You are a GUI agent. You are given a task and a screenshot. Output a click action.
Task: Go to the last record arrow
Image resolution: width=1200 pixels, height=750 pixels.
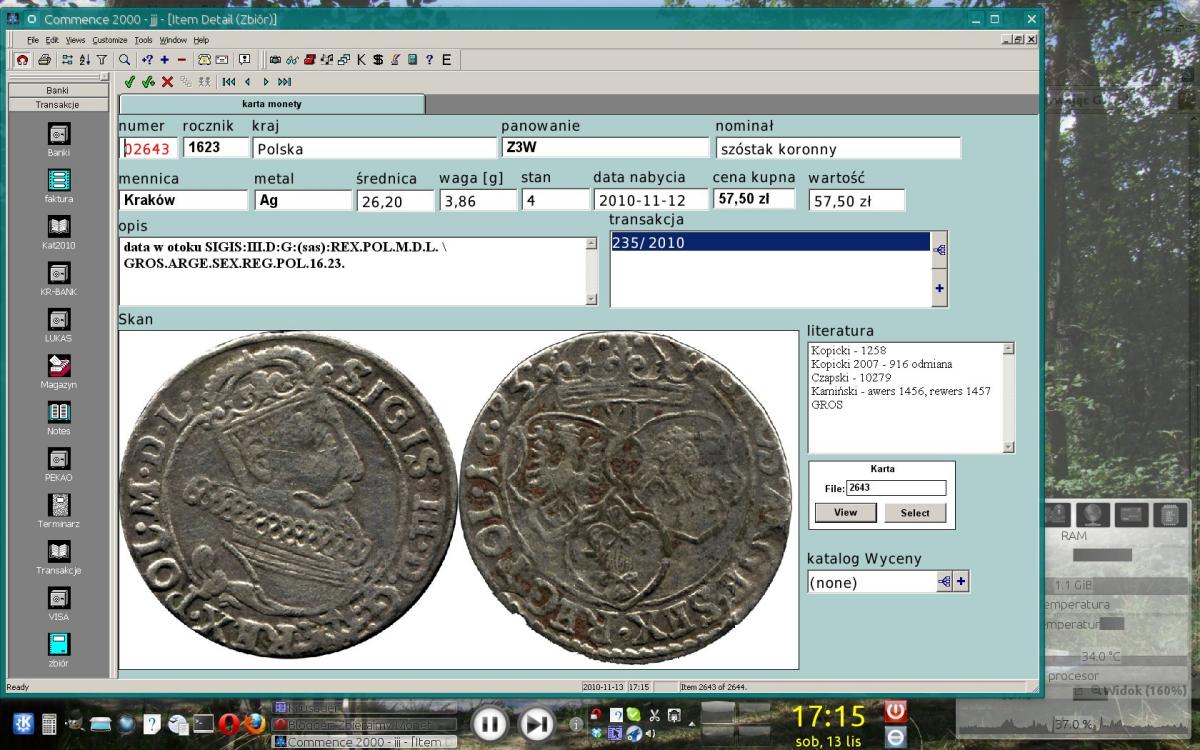coord(284,82)
